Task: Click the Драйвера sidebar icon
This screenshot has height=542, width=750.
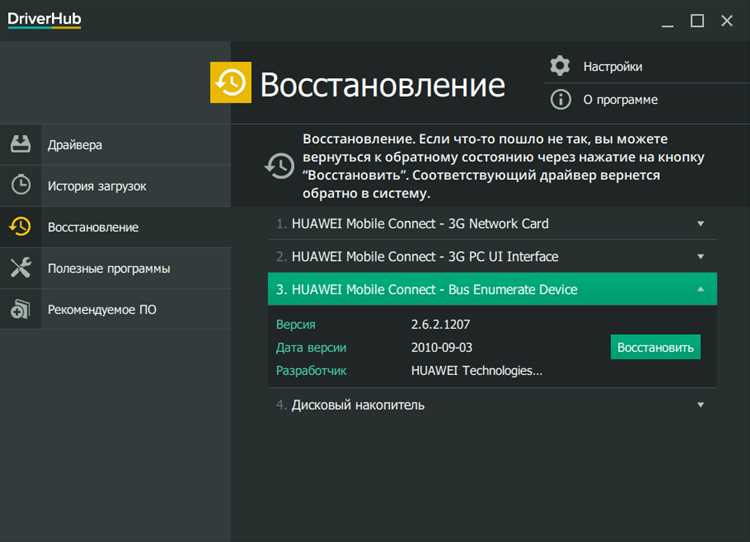Action: click(21, 144)
